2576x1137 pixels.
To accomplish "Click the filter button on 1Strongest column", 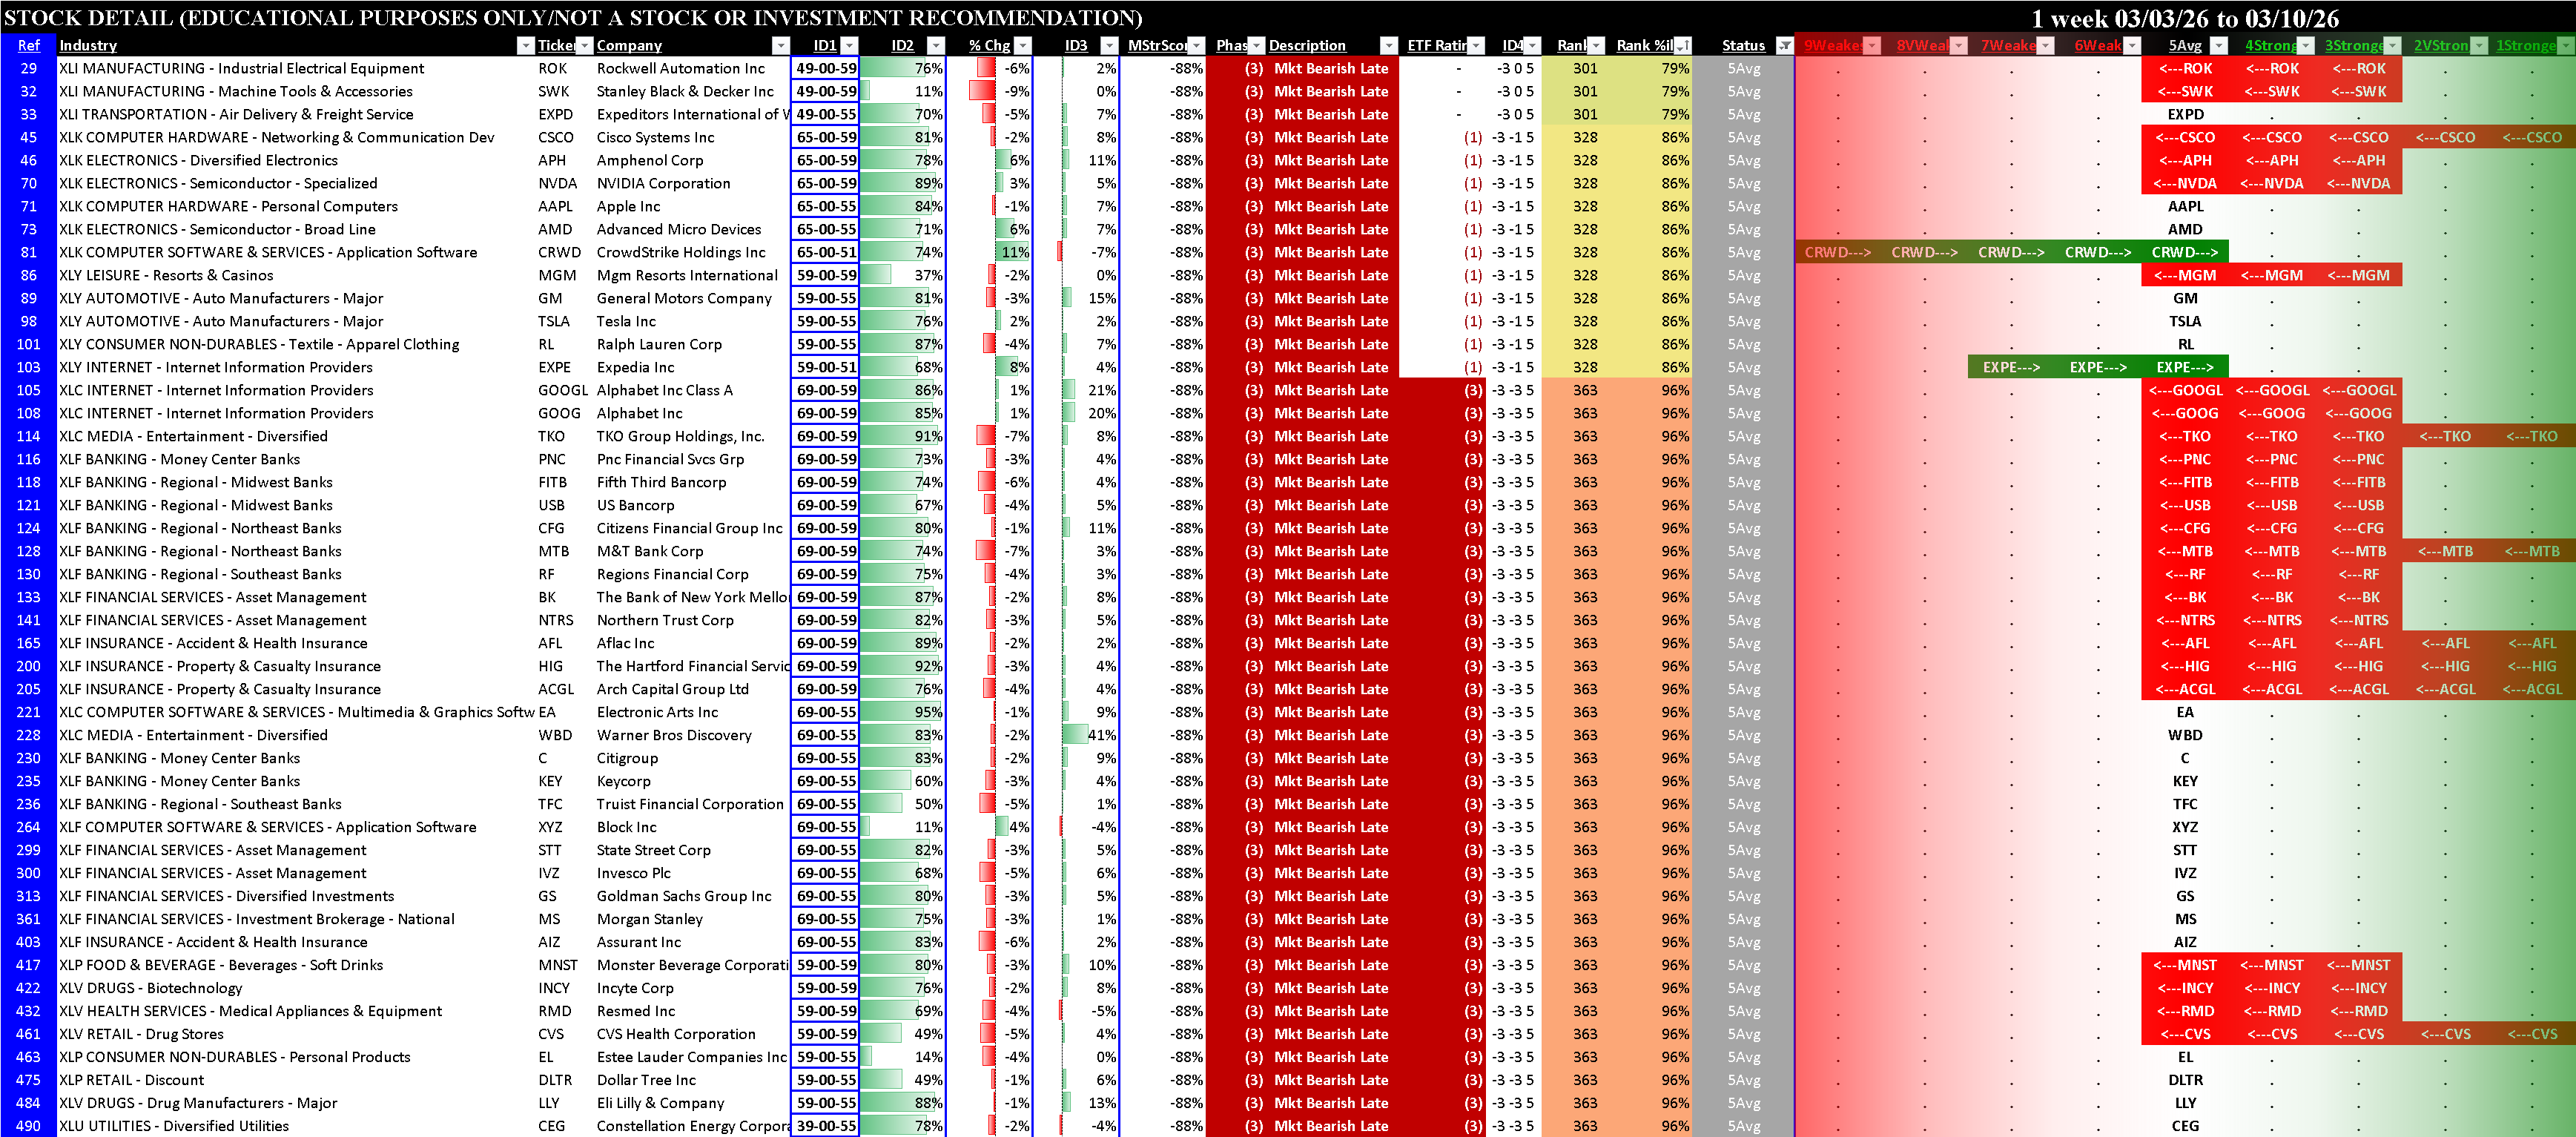I will (2567, 45).
